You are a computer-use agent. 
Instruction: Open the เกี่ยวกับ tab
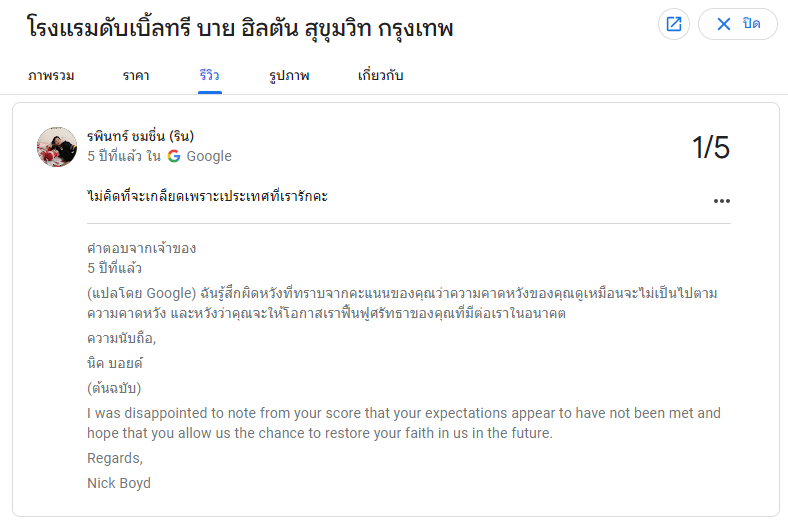click(381, 75)
